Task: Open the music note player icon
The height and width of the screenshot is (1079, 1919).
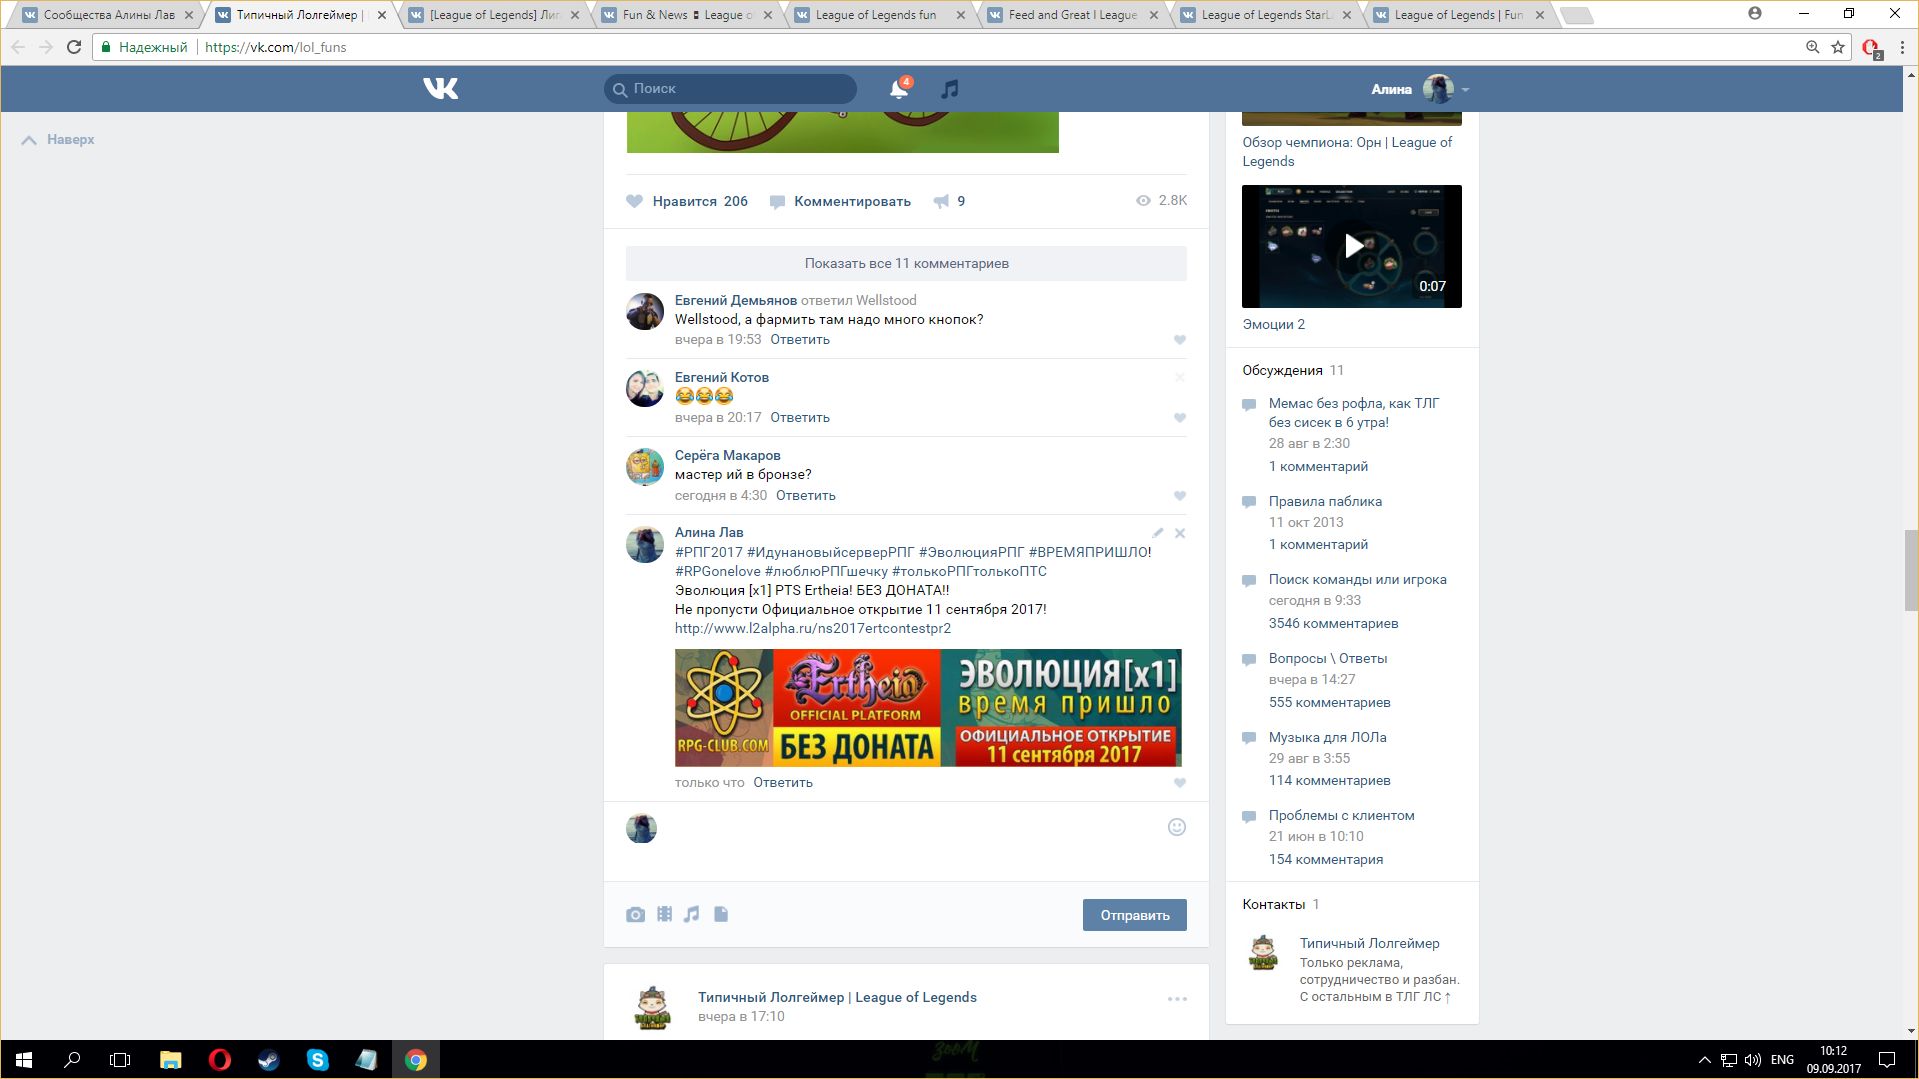Action: tap(950, 89)
